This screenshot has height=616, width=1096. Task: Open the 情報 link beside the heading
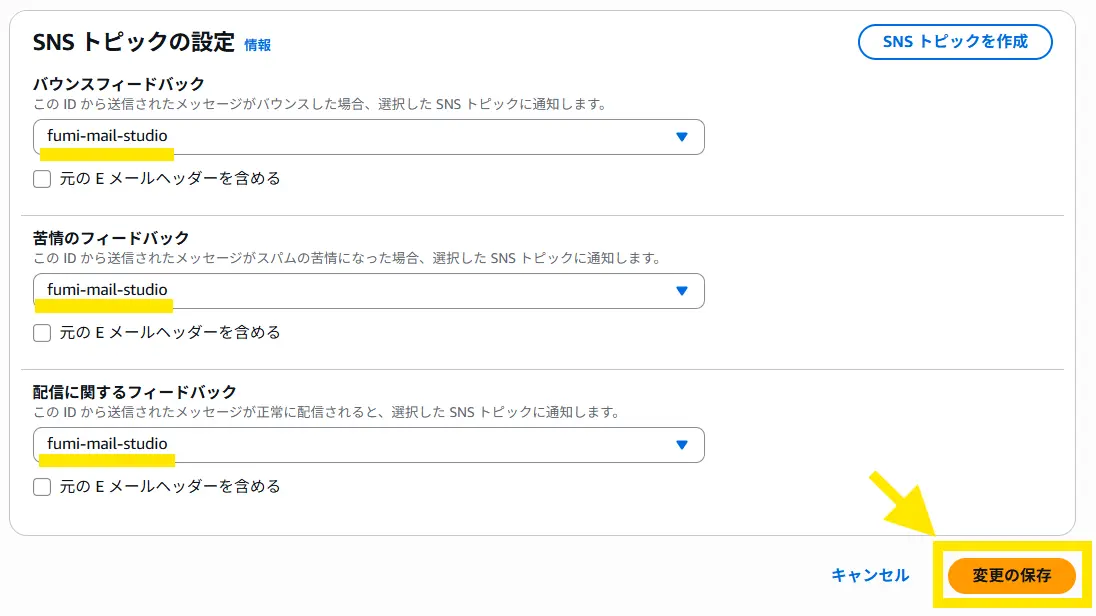[258, 45]
